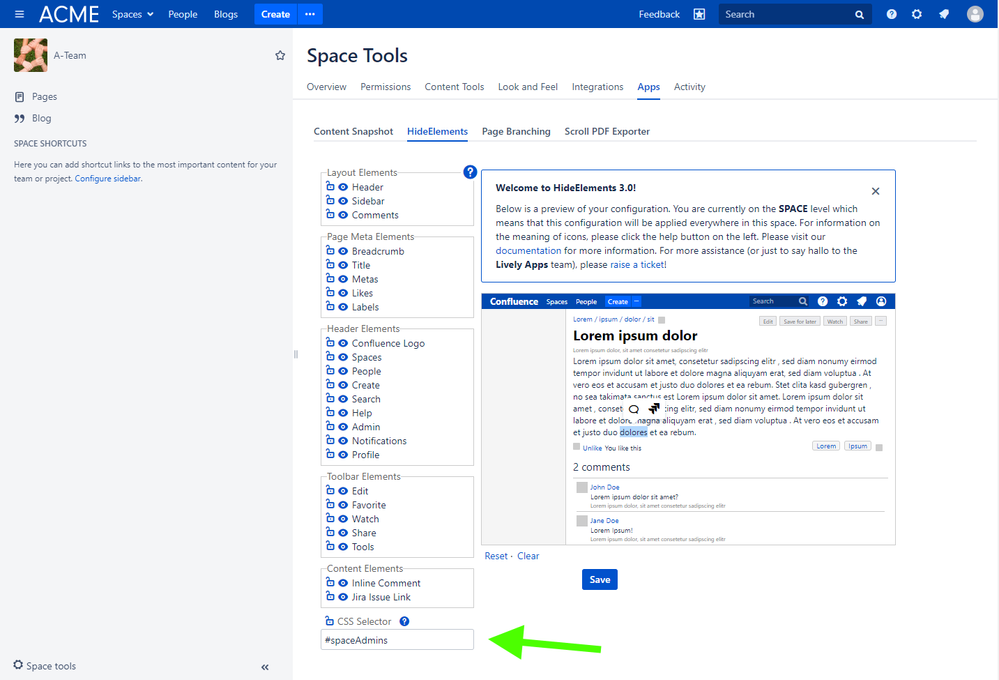The width and height of the screenshot is (999, 680).
Task: Toggle the eye visibility for Likes
Action: pyautogui.click(x=343, y=293)
